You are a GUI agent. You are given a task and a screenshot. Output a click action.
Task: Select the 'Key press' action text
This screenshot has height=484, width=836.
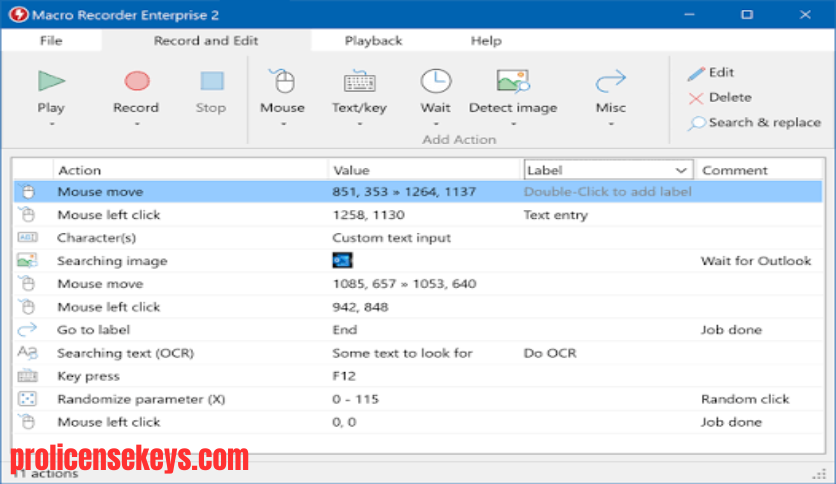(89, 376)
